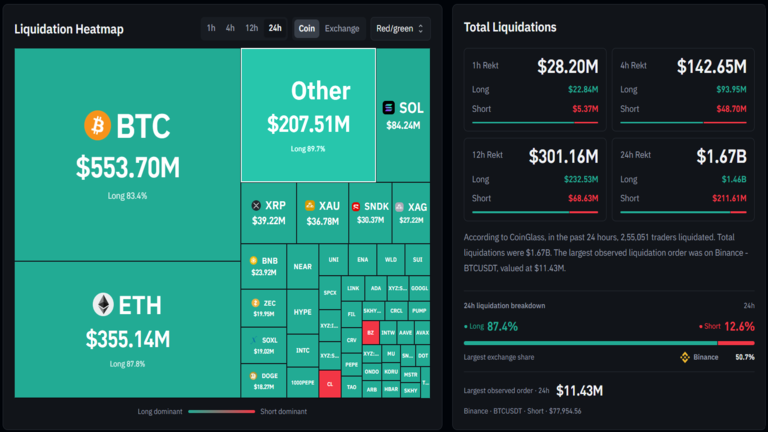Click the MU heatmap tile

(390, 354)
